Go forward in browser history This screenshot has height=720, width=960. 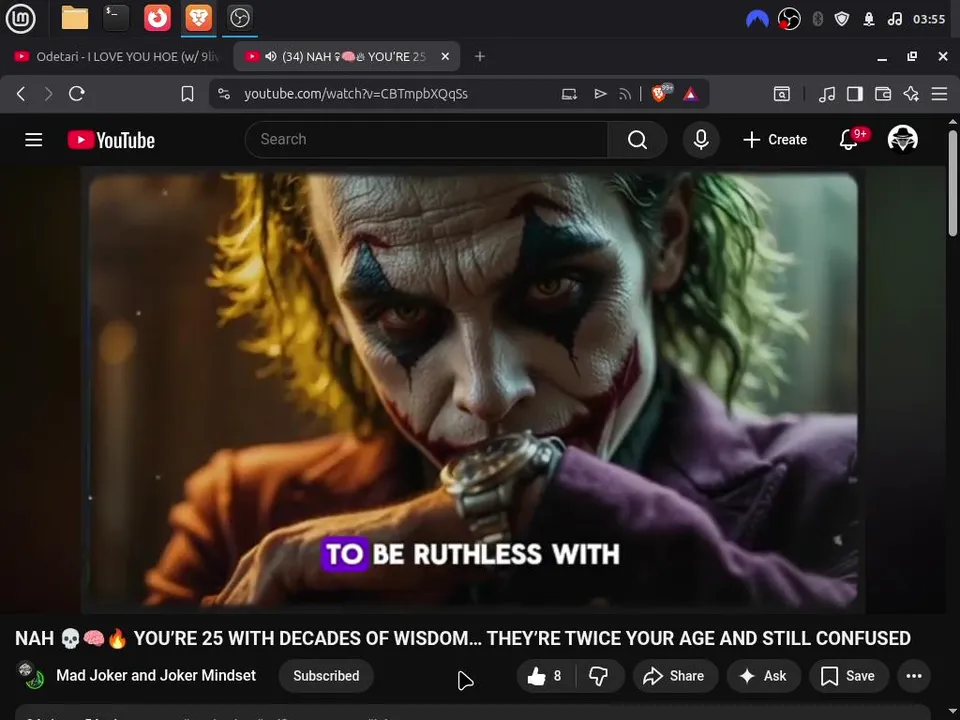coord(48,94)
